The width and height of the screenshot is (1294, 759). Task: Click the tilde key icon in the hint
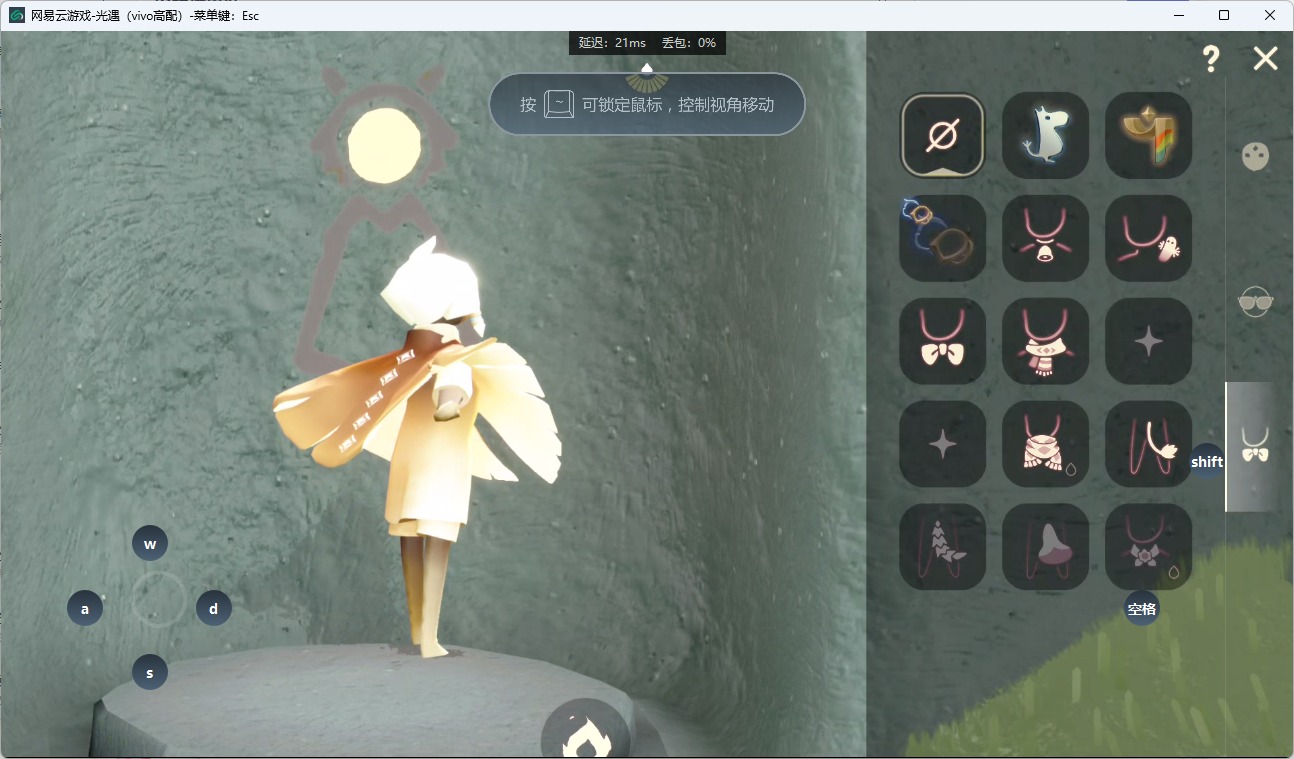559,104
